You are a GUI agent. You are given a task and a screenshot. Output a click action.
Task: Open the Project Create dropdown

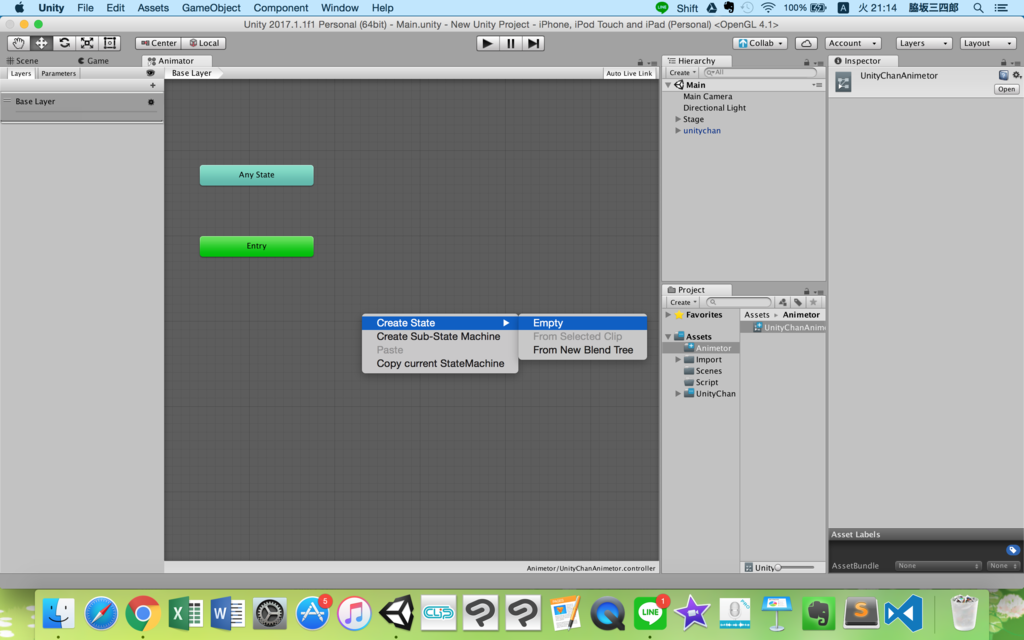click(683, 302)
